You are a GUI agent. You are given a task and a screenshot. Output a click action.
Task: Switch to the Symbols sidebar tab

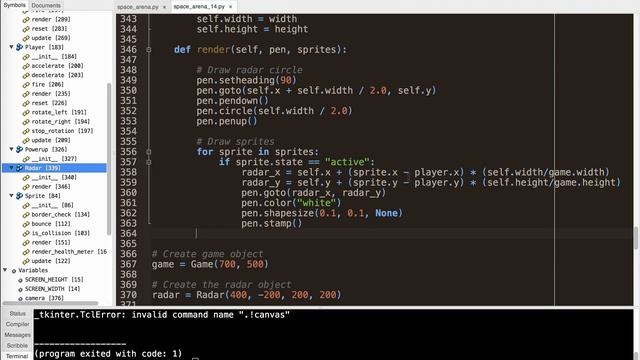[15, 5]
